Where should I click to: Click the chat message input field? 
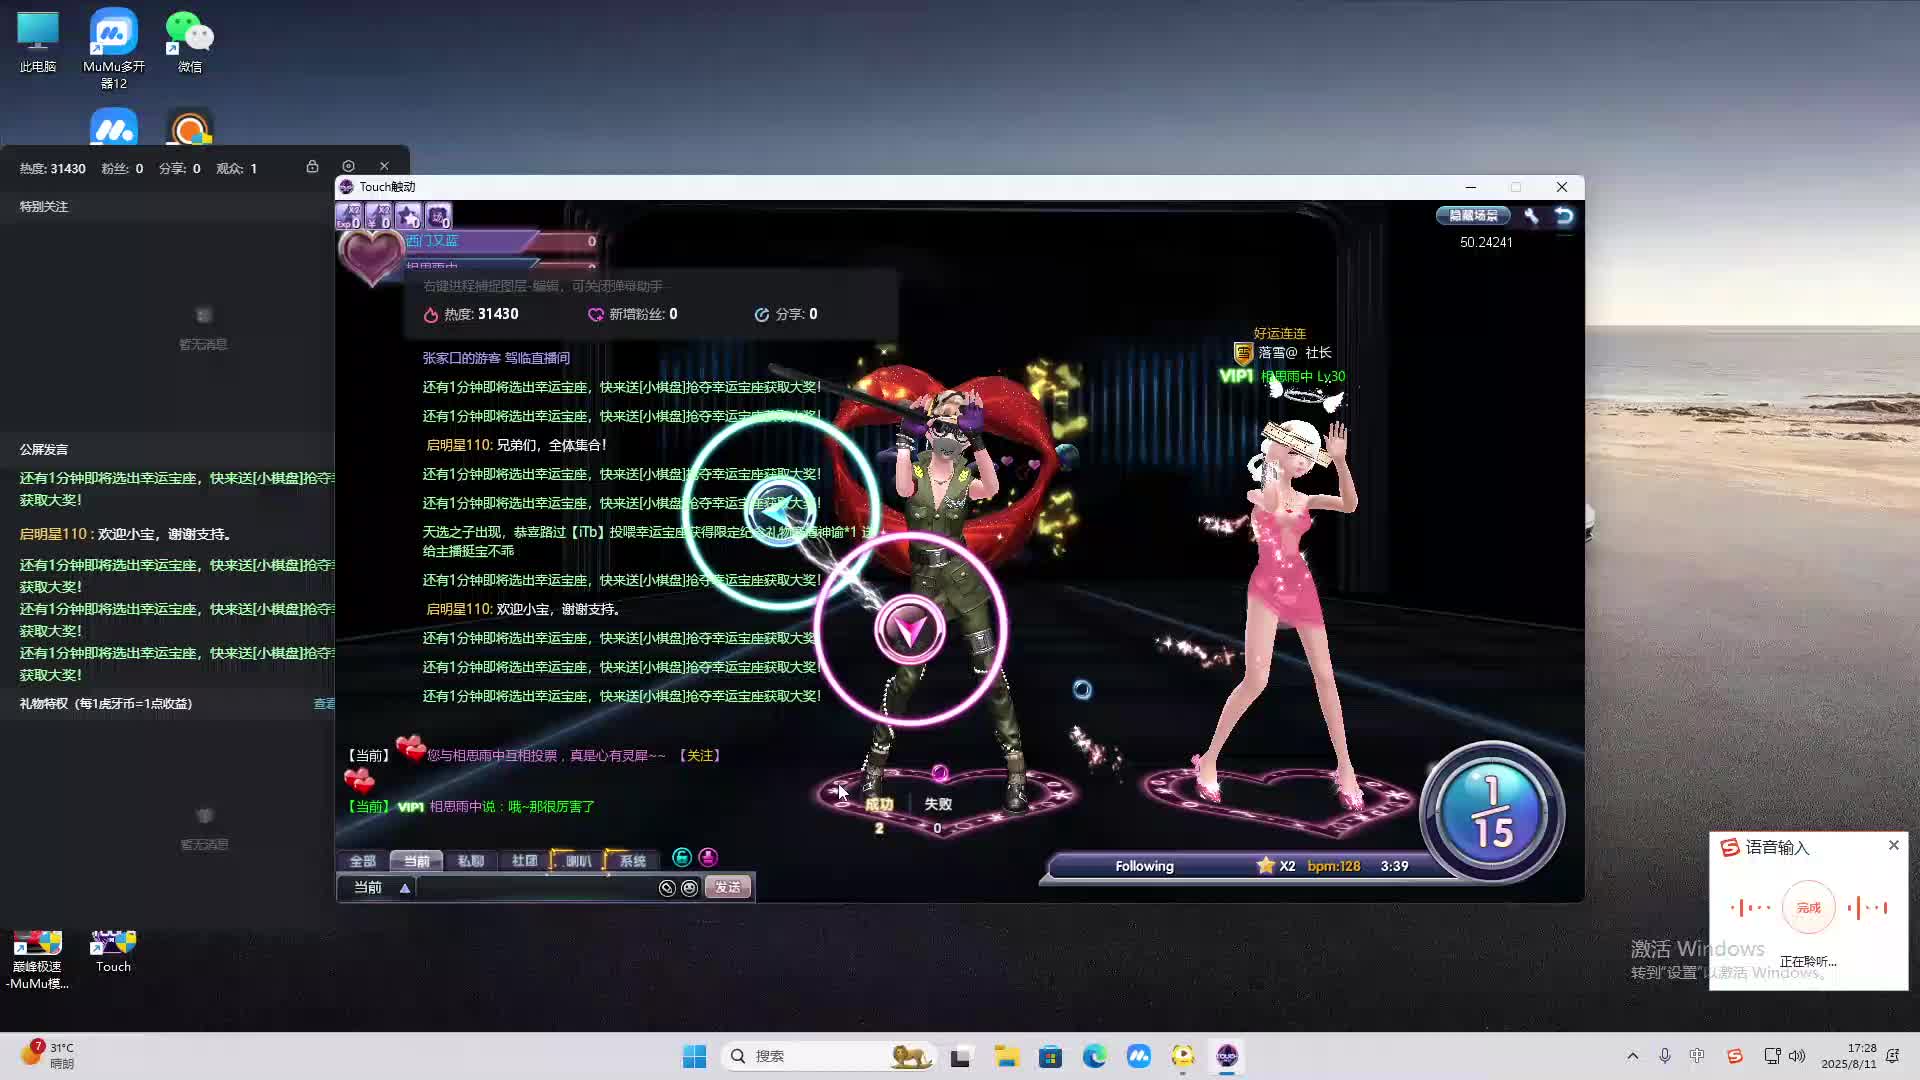535,888
